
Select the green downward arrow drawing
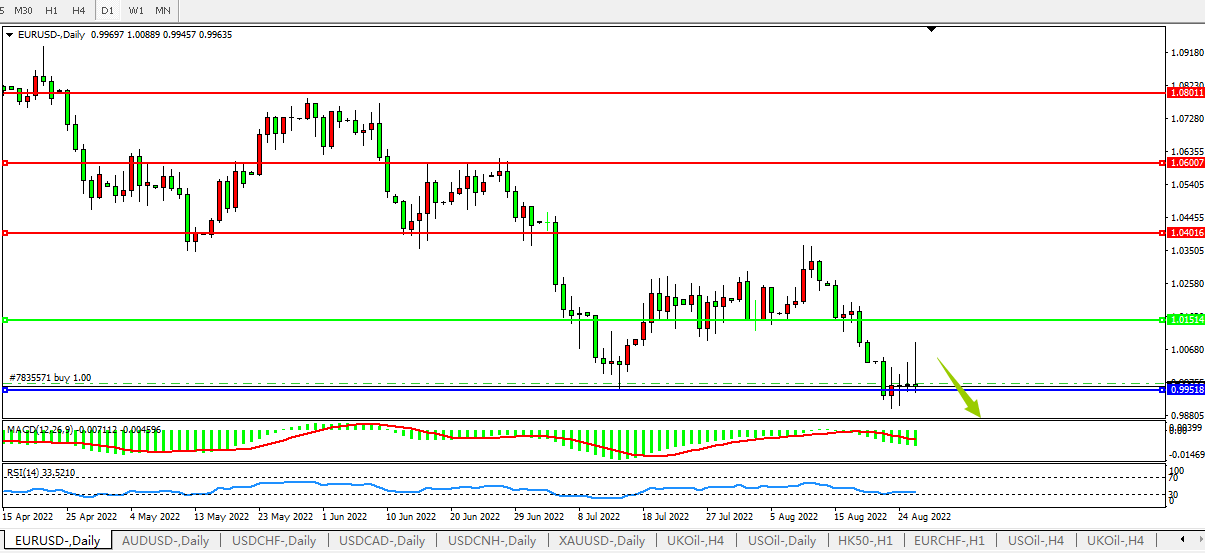(961, 391)
